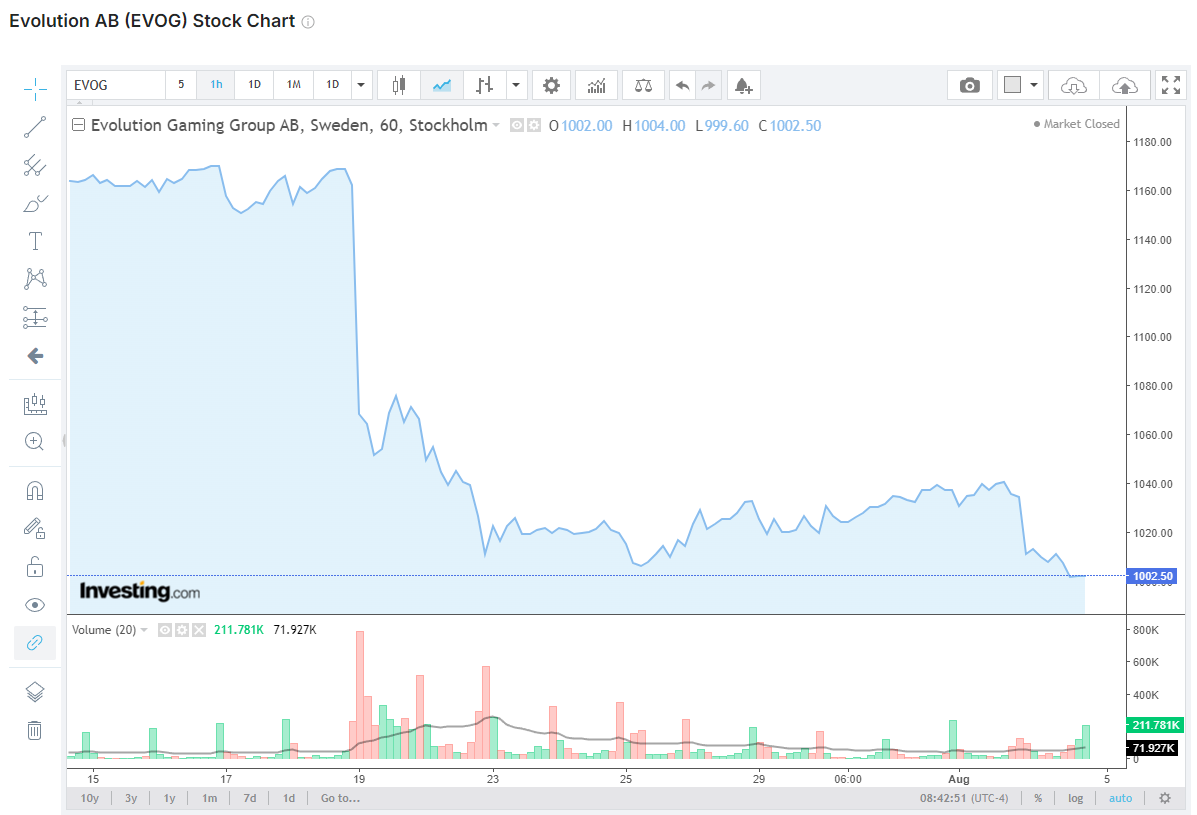1197x815 pixels.
Task: Toggle auto scale
Action: click(1121, 798)
